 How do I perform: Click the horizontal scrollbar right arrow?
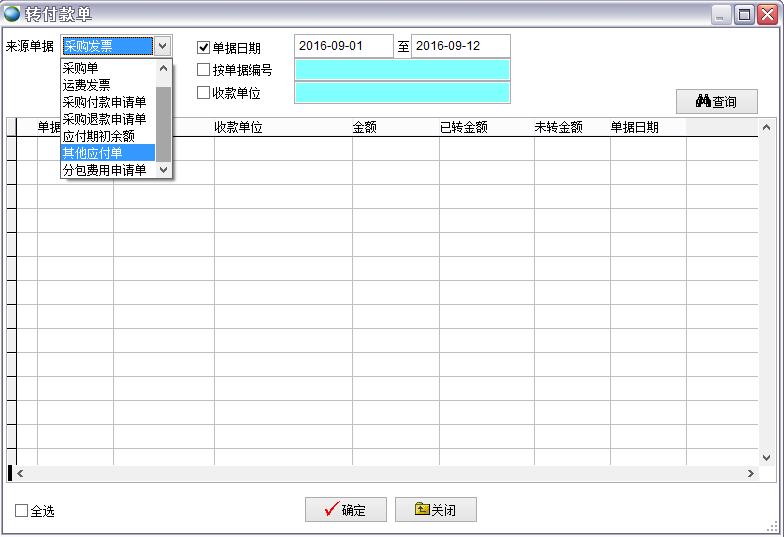point(752,474)
